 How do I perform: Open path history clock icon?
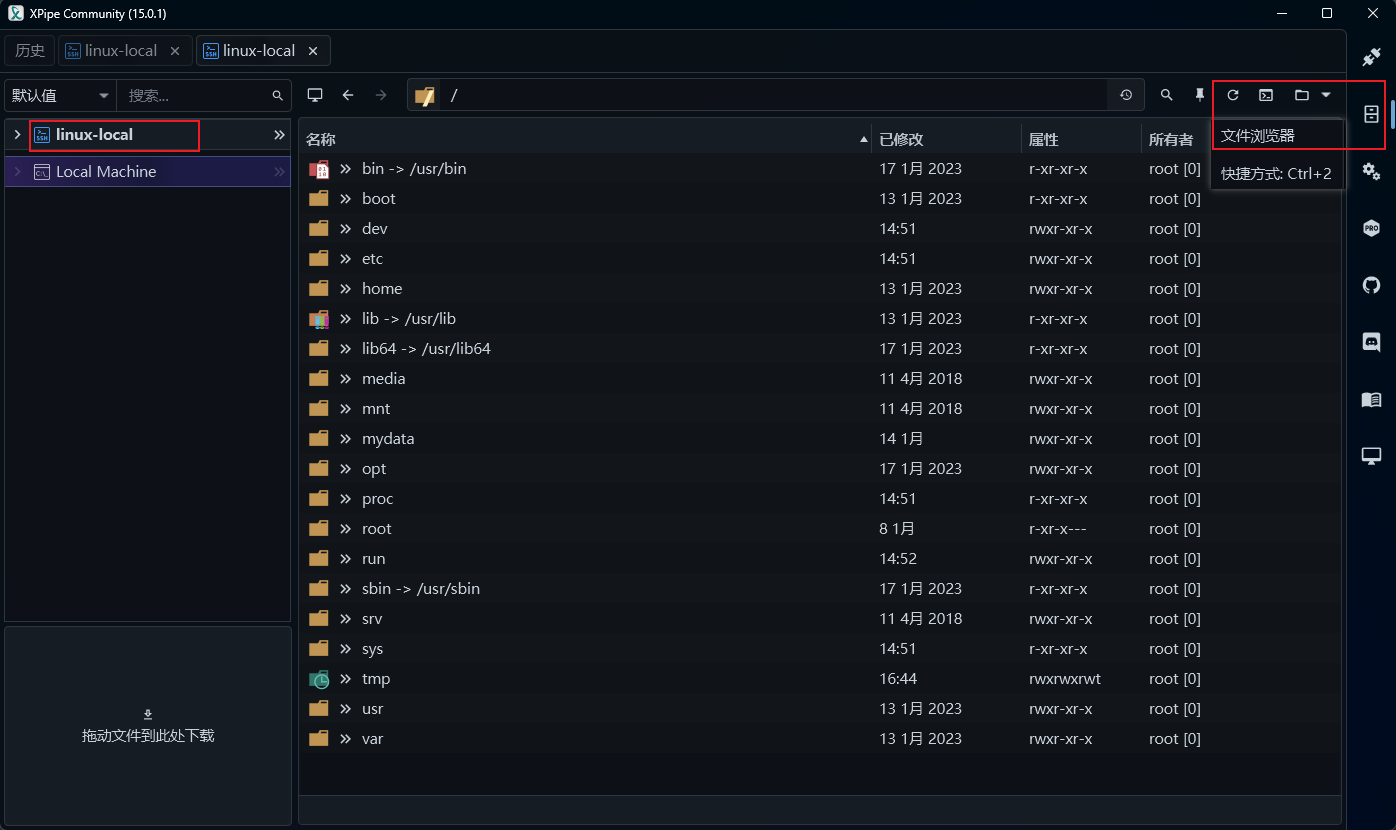pos(1126,95)
